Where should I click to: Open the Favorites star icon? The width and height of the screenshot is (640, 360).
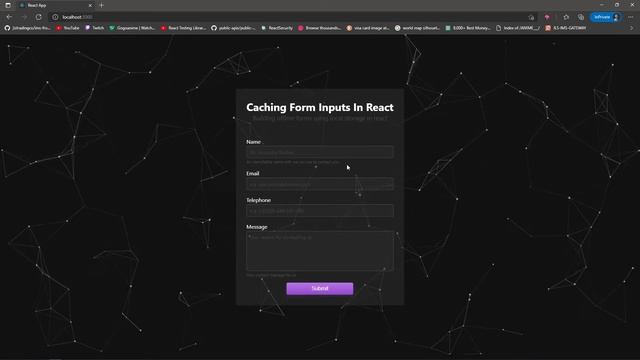click(x=566, y=17)
